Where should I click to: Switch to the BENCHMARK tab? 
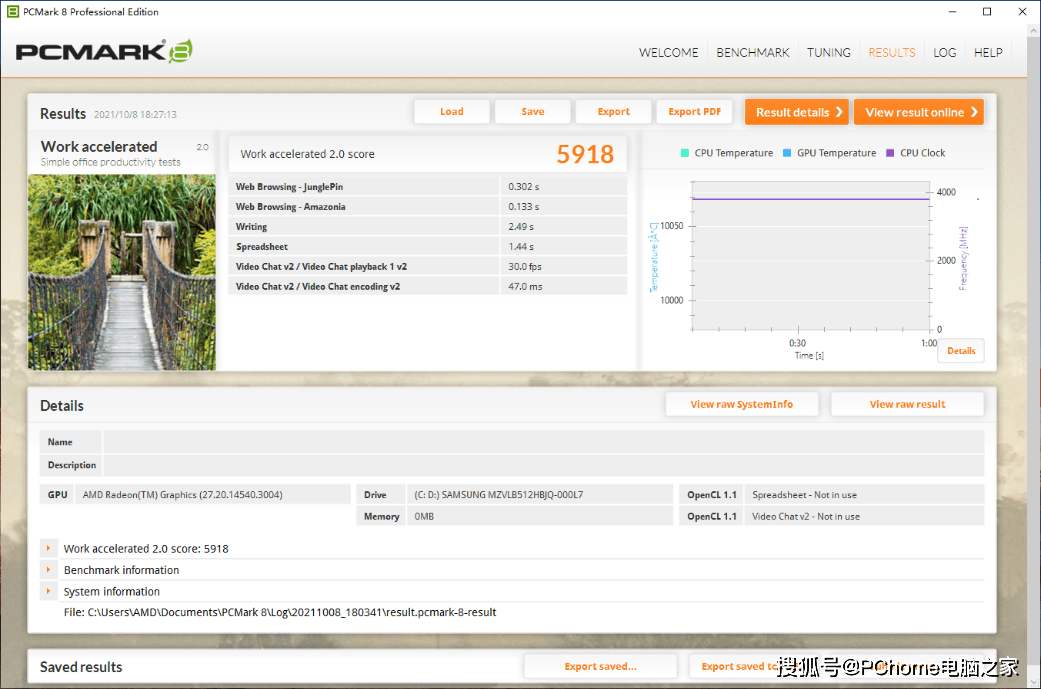tap(753, 52)
